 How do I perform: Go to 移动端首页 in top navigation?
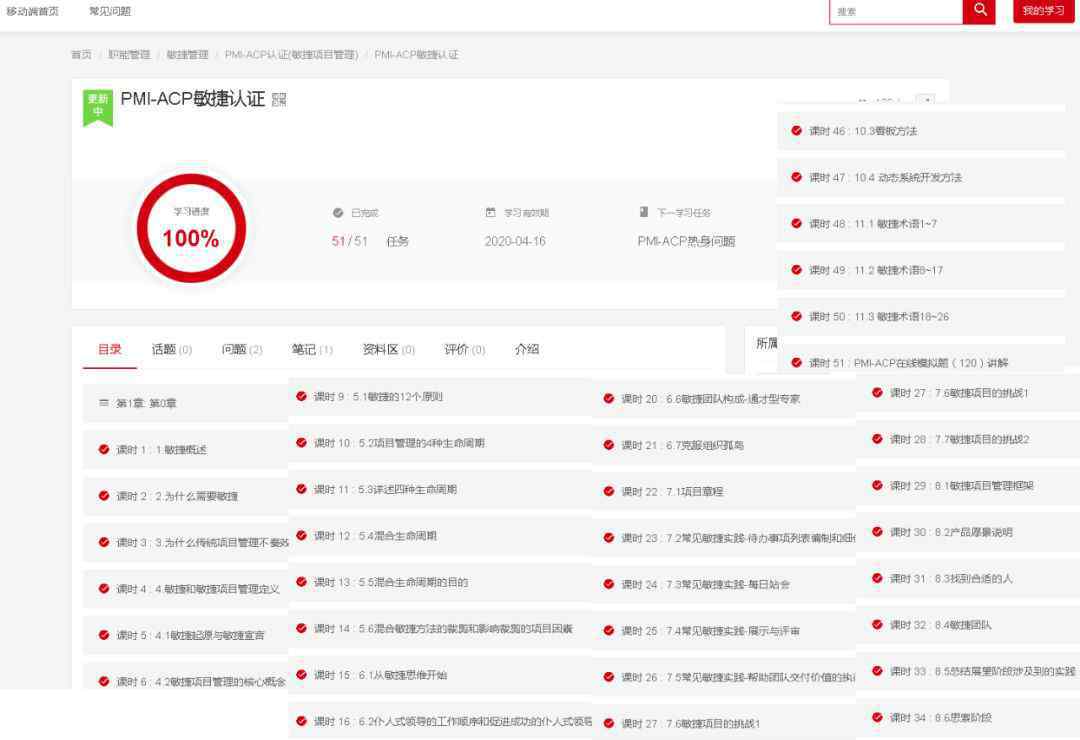tap(32, 11)
